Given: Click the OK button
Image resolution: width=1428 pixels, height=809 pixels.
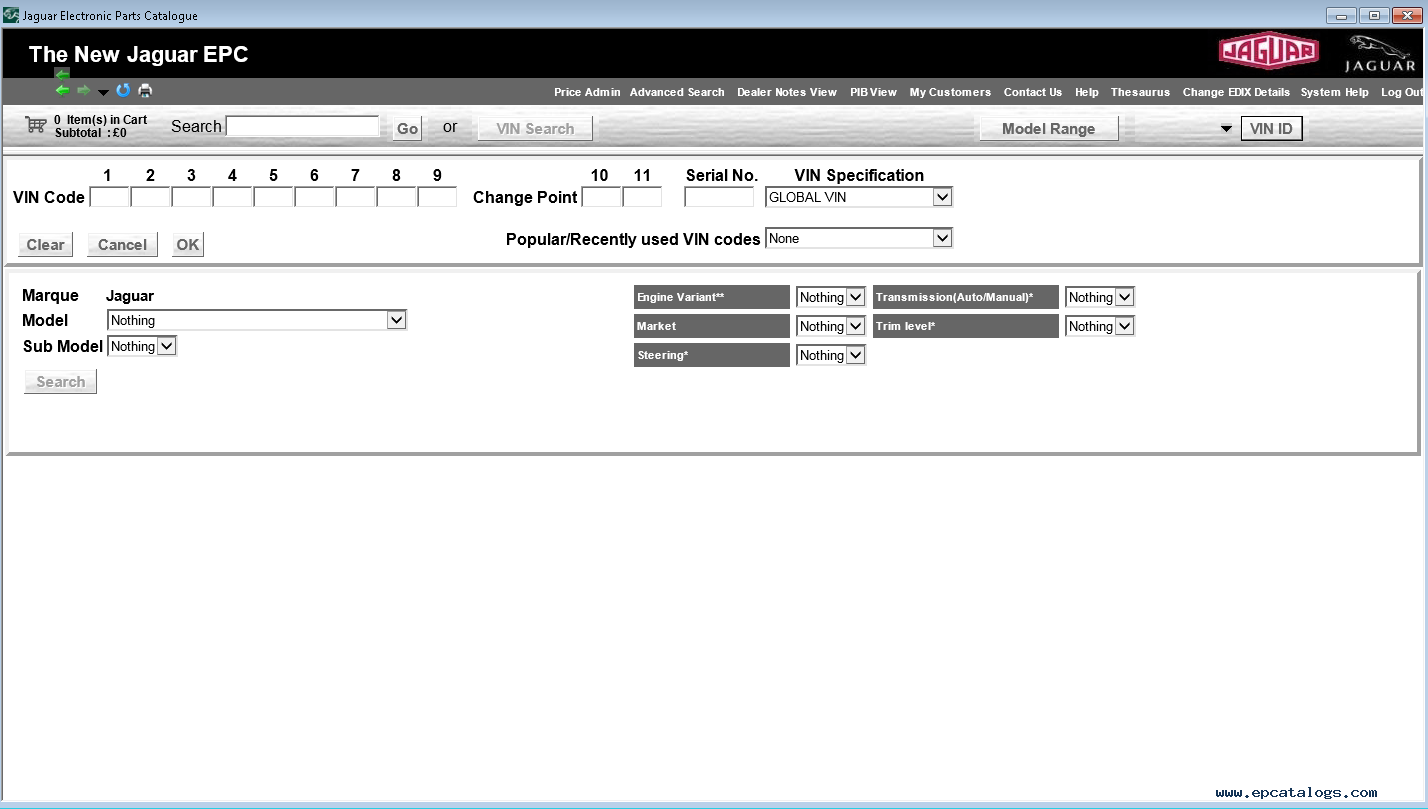Looking at the screenshot, I should tap(188, 245).
